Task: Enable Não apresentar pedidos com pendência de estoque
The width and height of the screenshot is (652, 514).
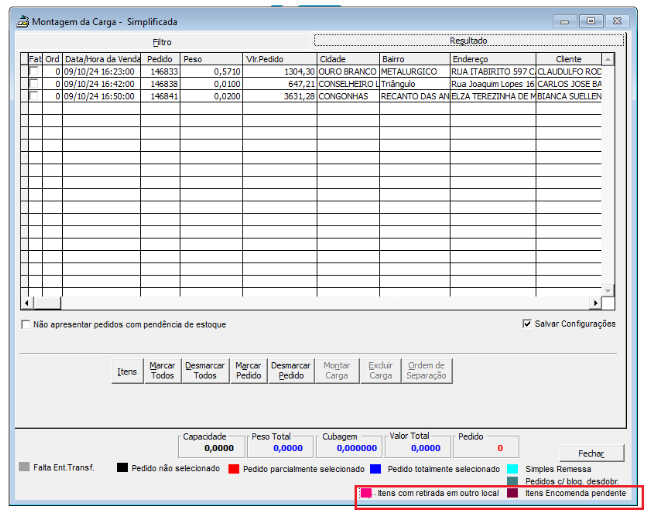Action: pos(26,325)
